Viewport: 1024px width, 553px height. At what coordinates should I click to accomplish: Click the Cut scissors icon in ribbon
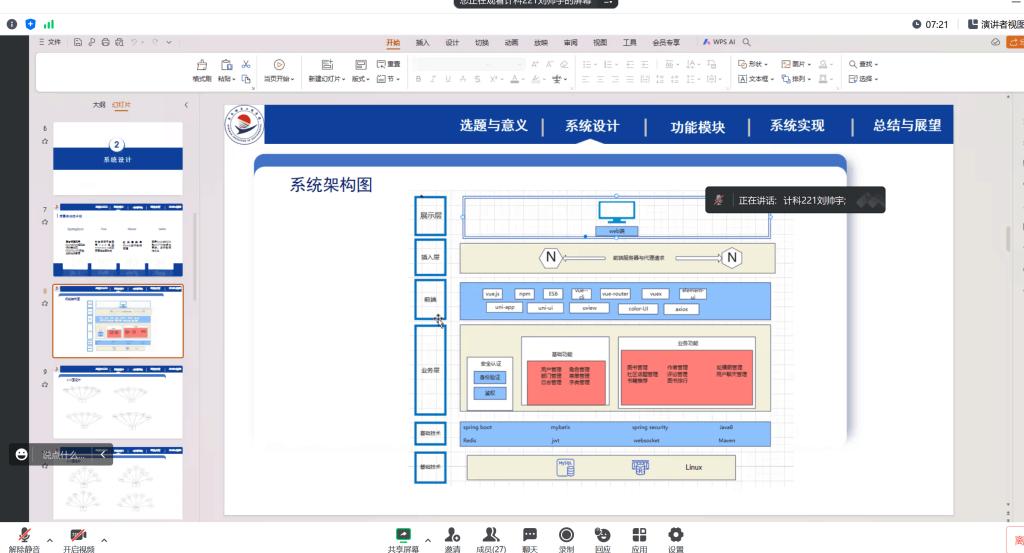pyautogui.click(x=246, y=64)
